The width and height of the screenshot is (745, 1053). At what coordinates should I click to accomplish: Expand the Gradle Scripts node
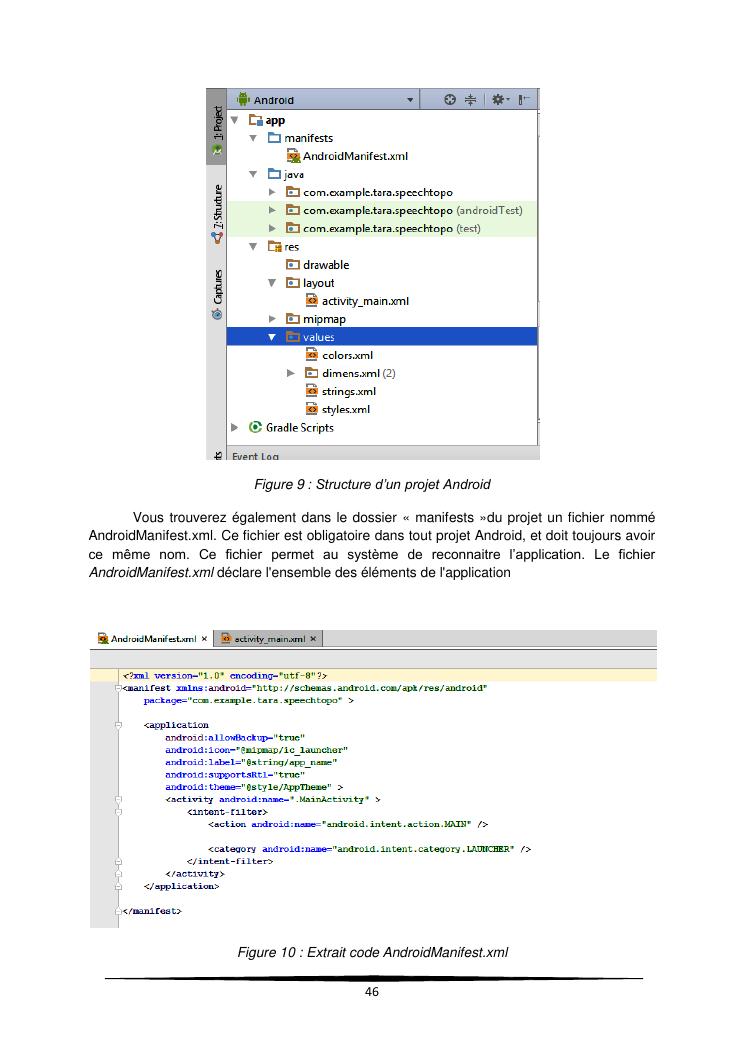coord(235,428)
